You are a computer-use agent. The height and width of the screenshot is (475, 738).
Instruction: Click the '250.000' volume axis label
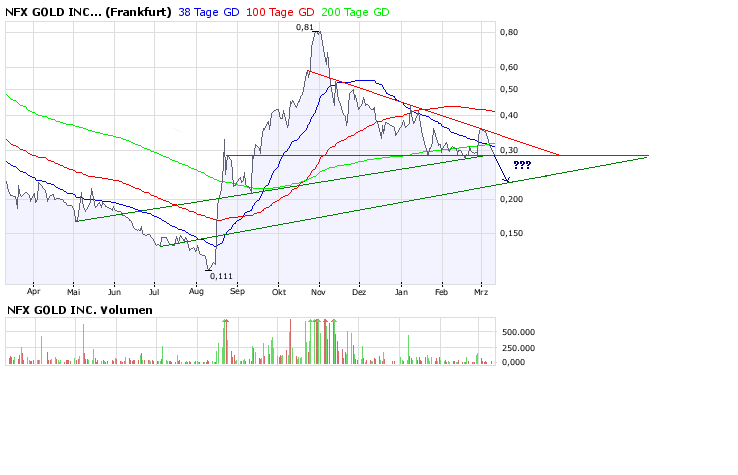point(518,348)
